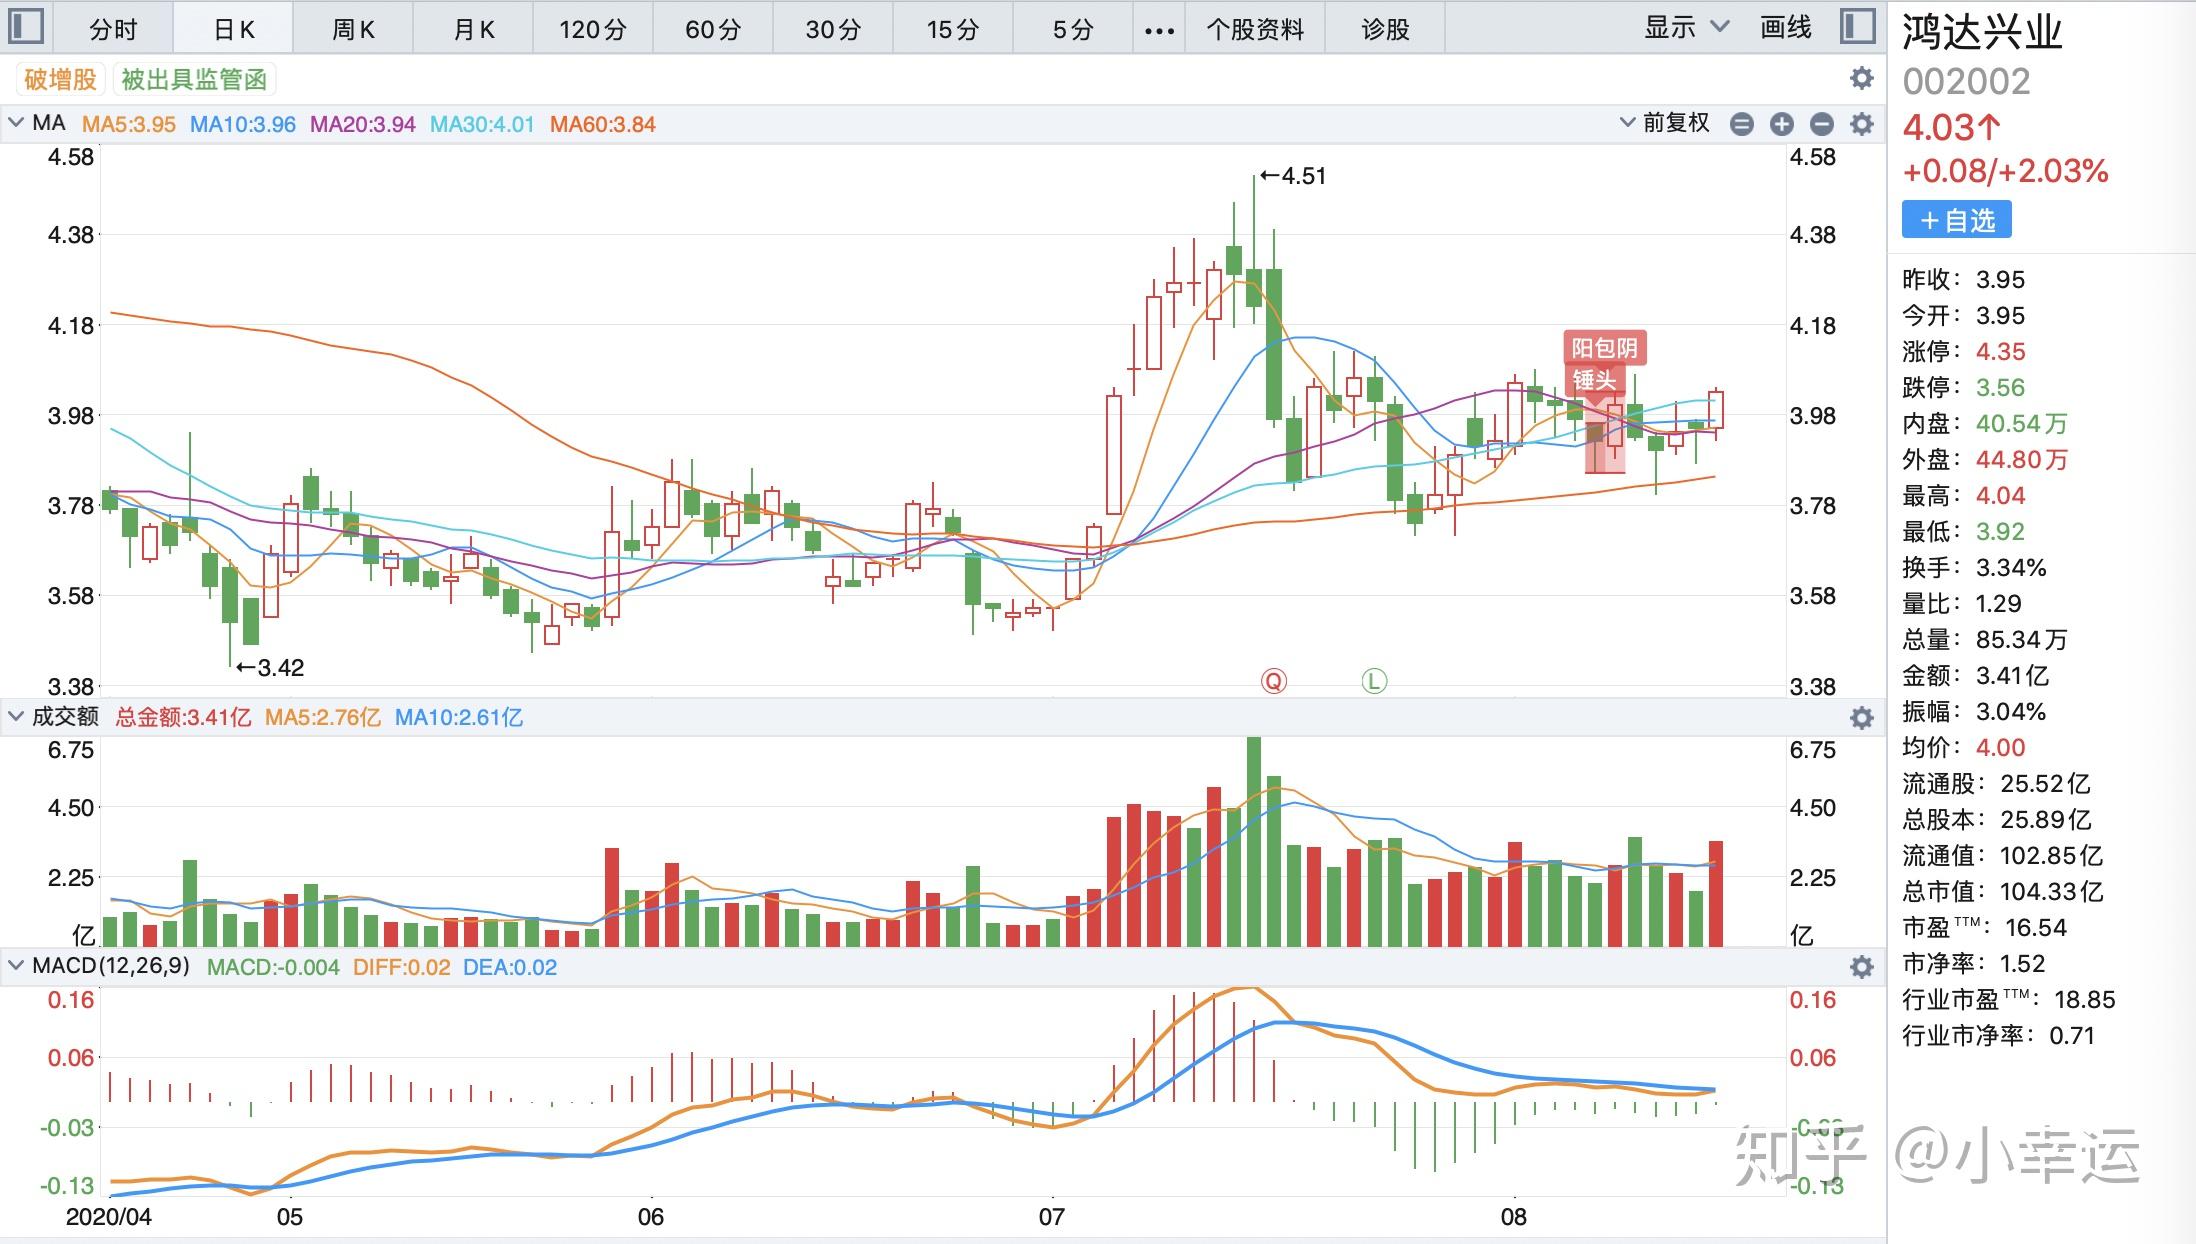Toggle the right info panel icon

pyautogui.click(x=1857, y=26)
